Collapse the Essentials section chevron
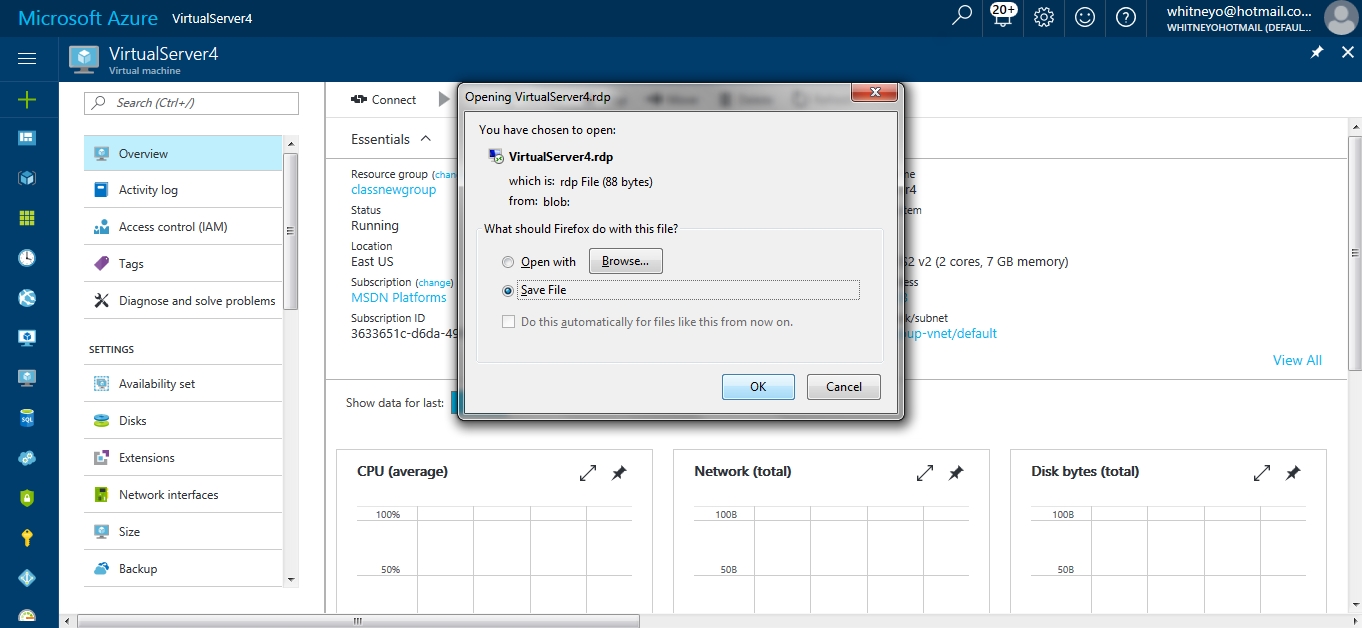The height and width of the screenshot is (628, 1362). coord(426,139)
